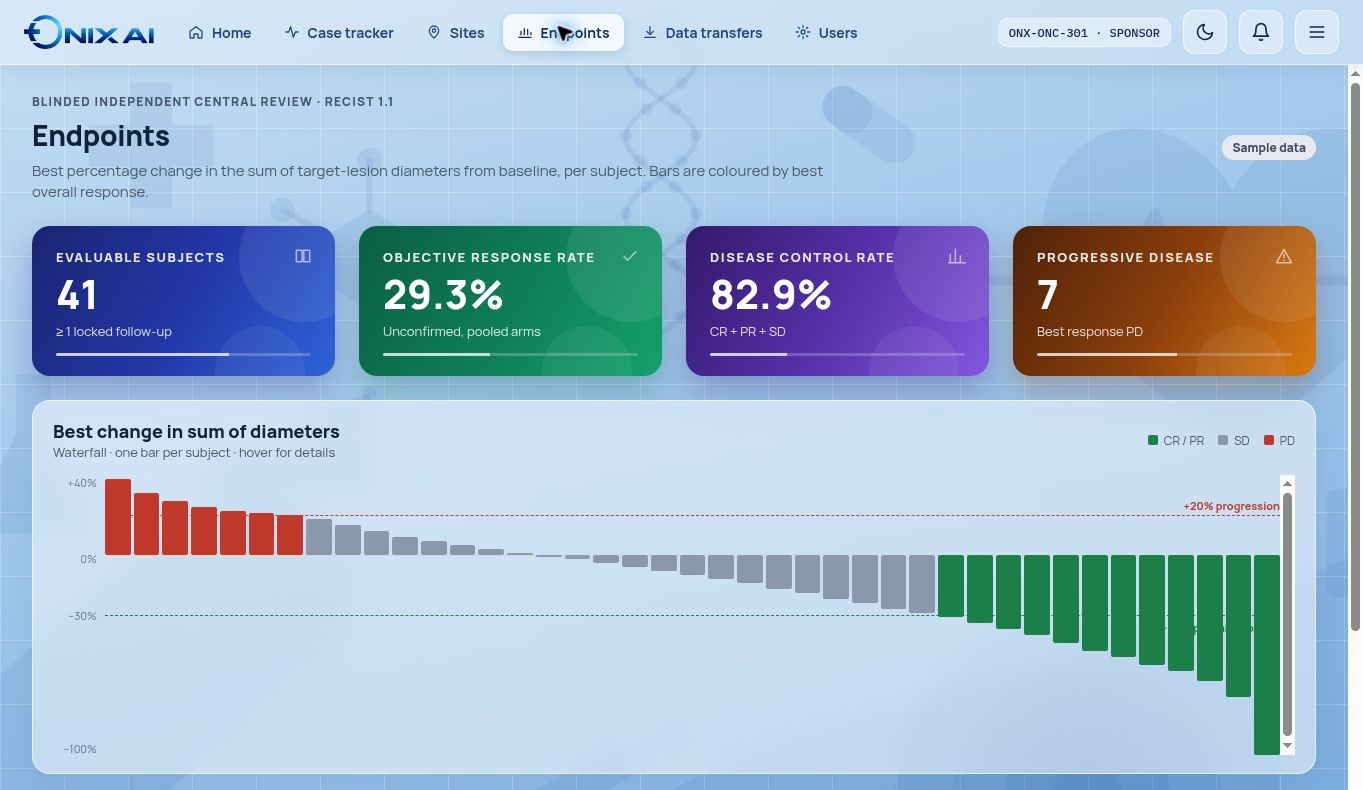Click the Disease Control Rate progress bar
The height and width of the screenshot is (790, 1363).
click(x=837, y=354)
